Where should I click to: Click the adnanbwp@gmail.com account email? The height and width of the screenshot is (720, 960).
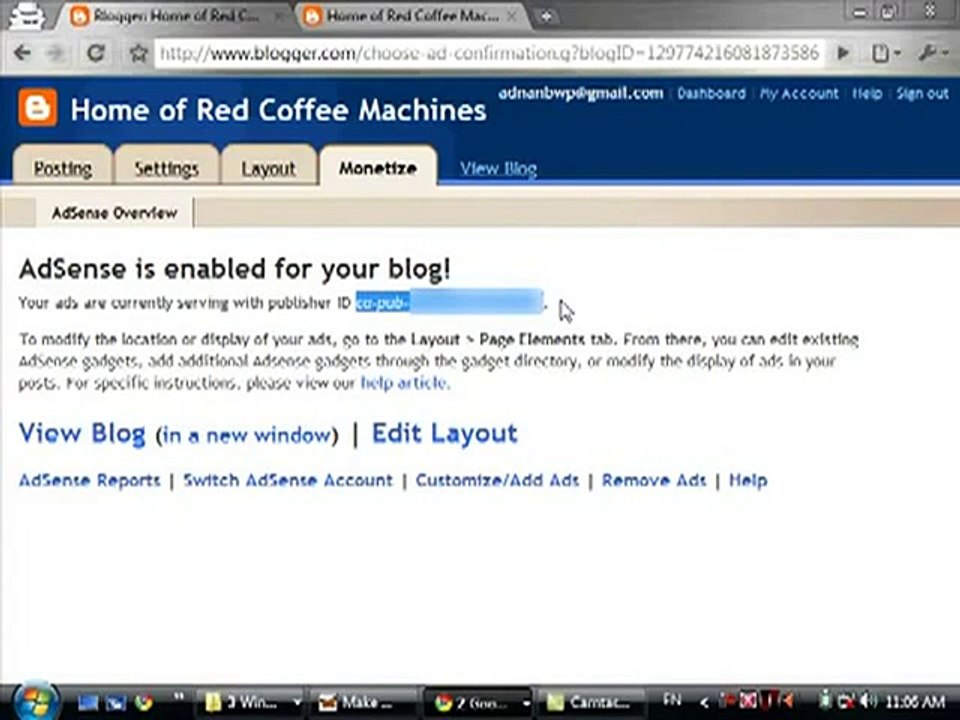tap(580, 93)
